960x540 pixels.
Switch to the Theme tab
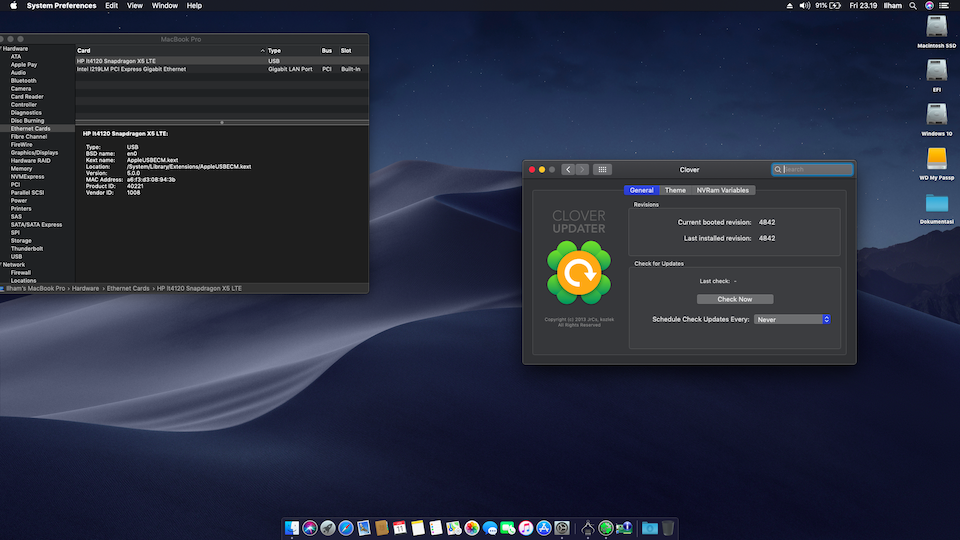click(x=676, y=190)
